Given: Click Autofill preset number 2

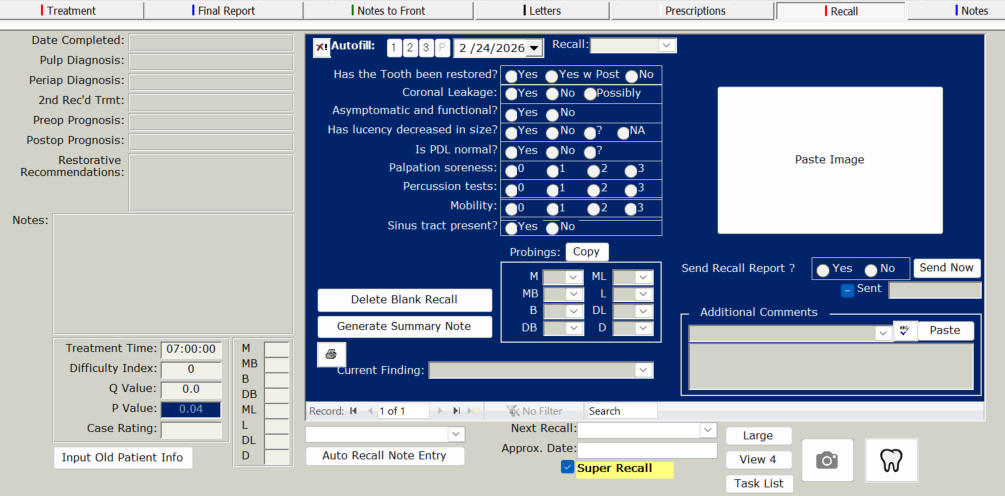Looking at the screenshot, I should point(411,48).
